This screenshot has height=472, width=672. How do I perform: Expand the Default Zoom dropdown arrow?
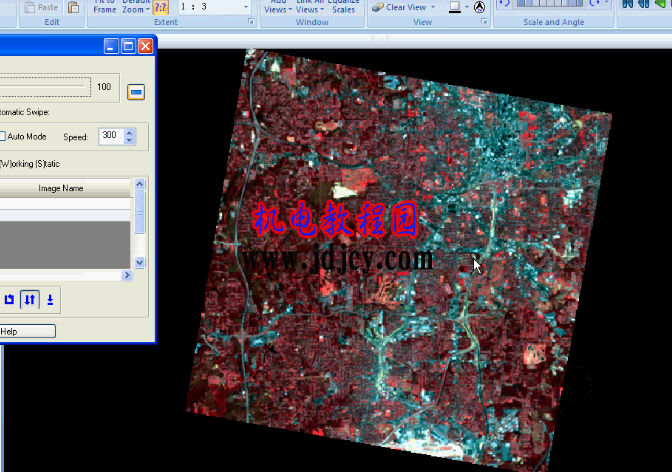[147, 10]
